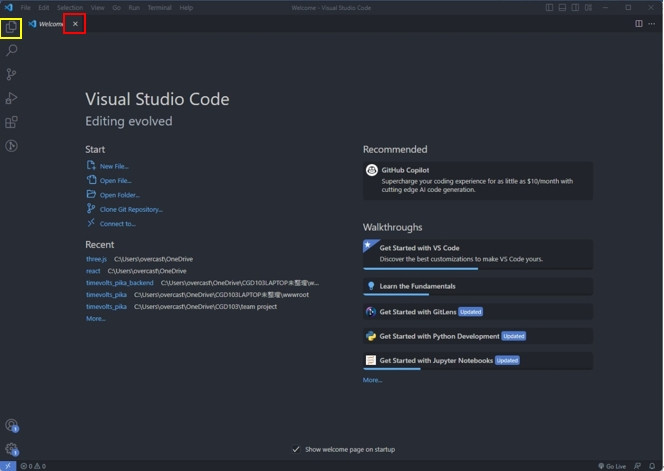Open the GitLens icon in activity bar

(x=12, y=146)
